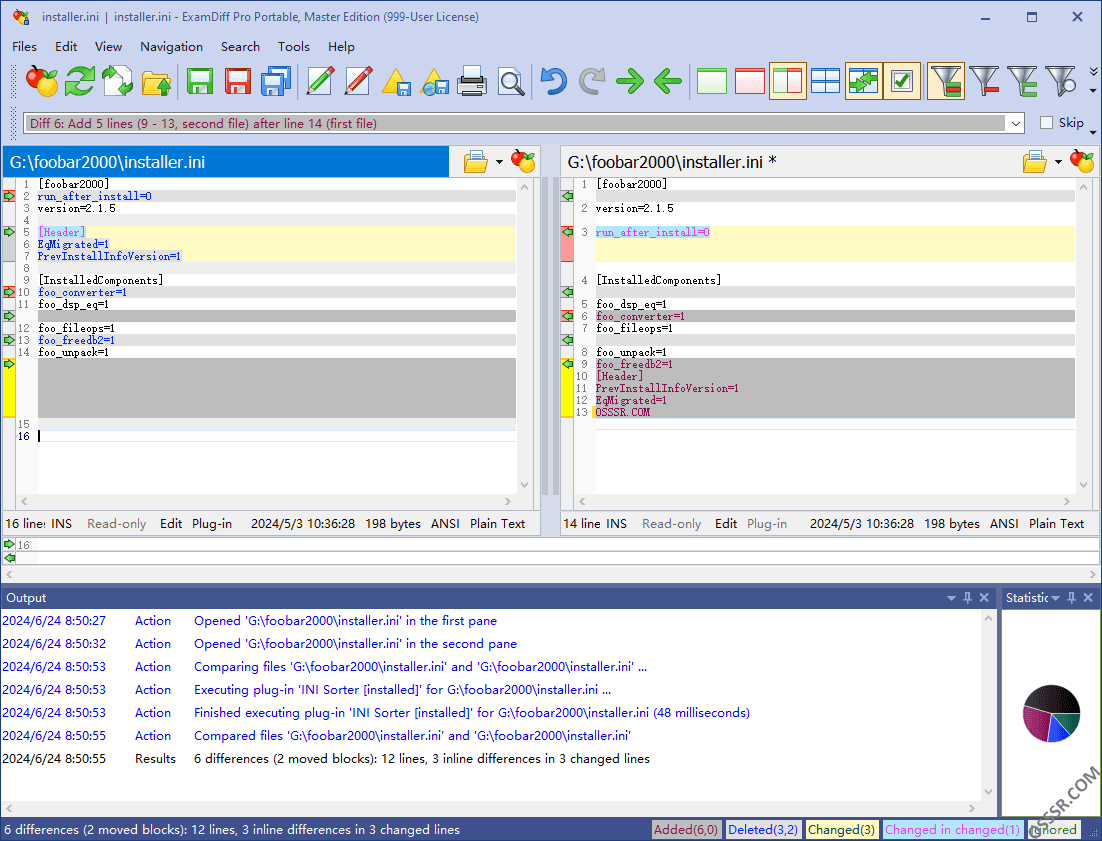Toggle the fourth funnel filter icon

coord(1061,82)
